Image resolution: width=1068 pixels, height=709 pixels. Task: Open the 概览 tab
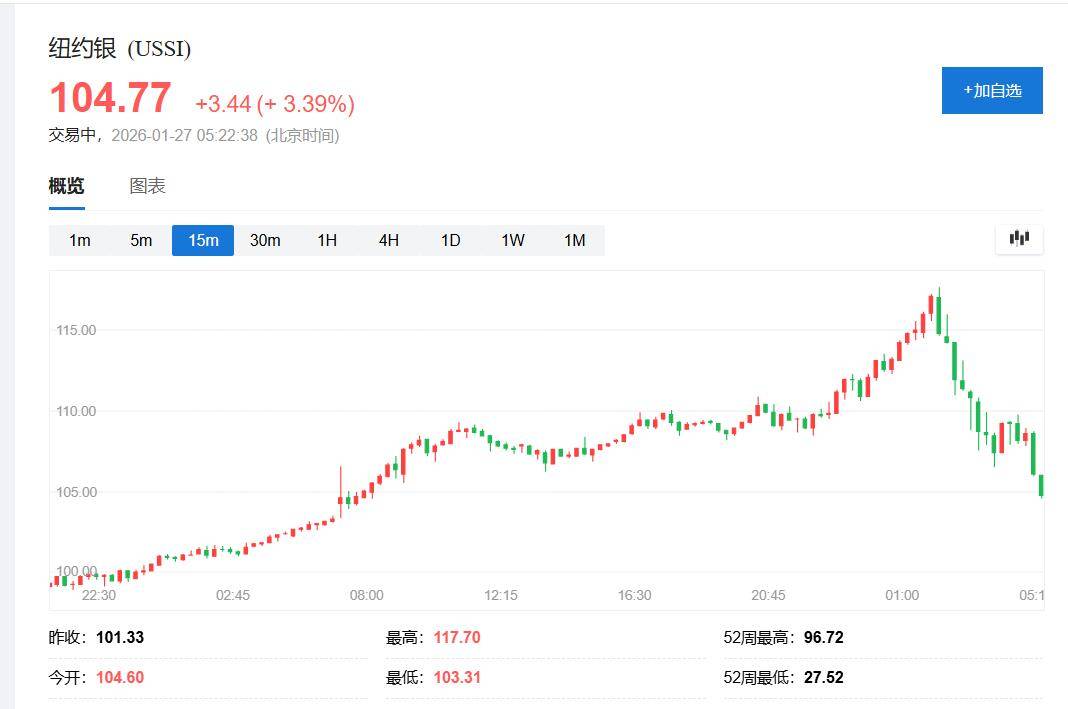point(67,186)
